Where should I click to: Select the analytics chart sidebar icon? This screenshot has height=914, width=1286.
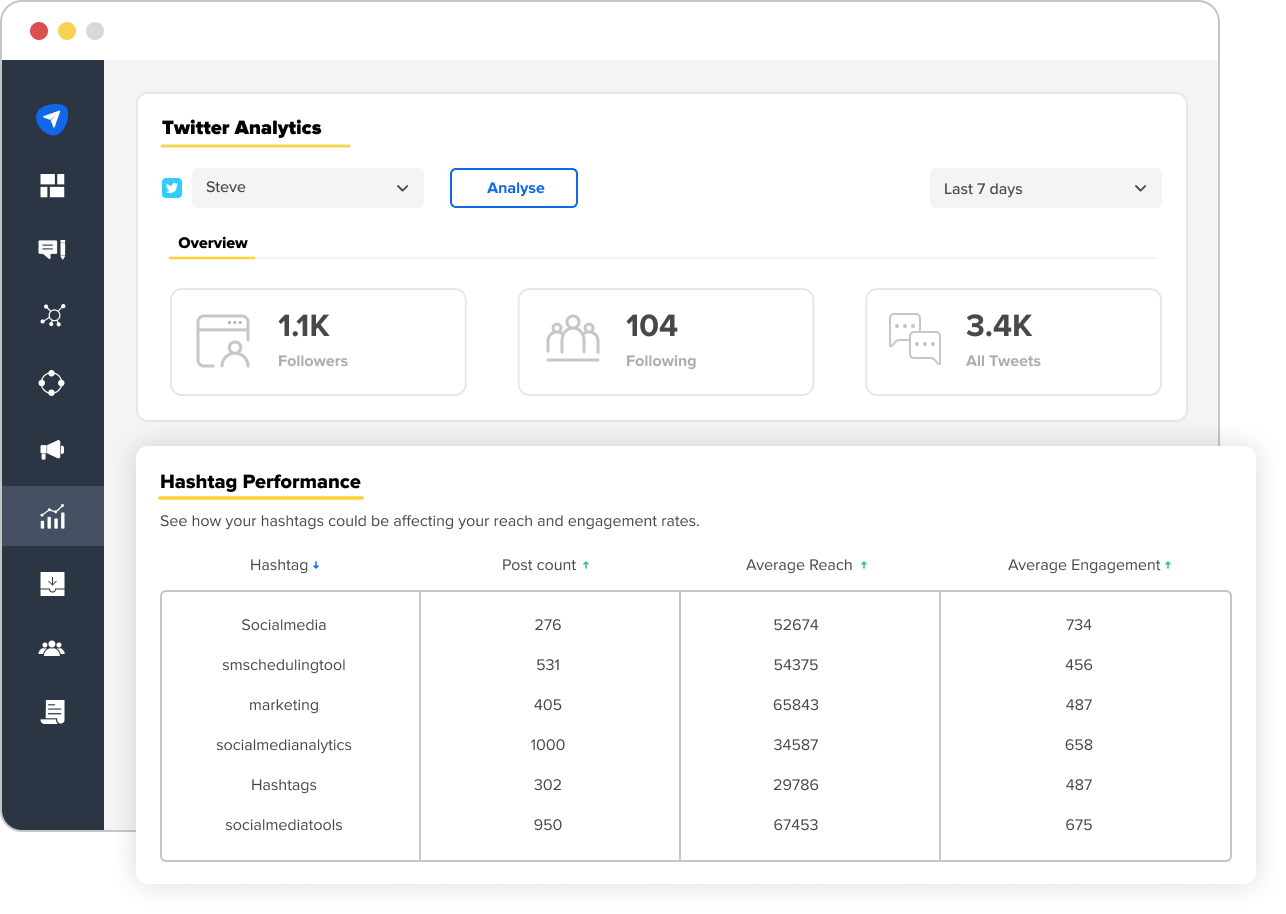(52, 516)
